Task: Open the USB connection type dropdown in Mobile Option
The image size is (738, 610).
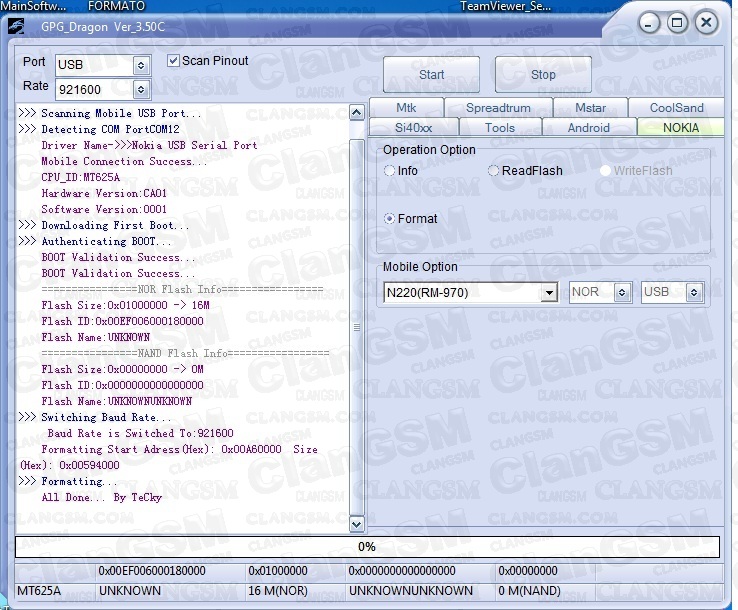Action: 694,292
